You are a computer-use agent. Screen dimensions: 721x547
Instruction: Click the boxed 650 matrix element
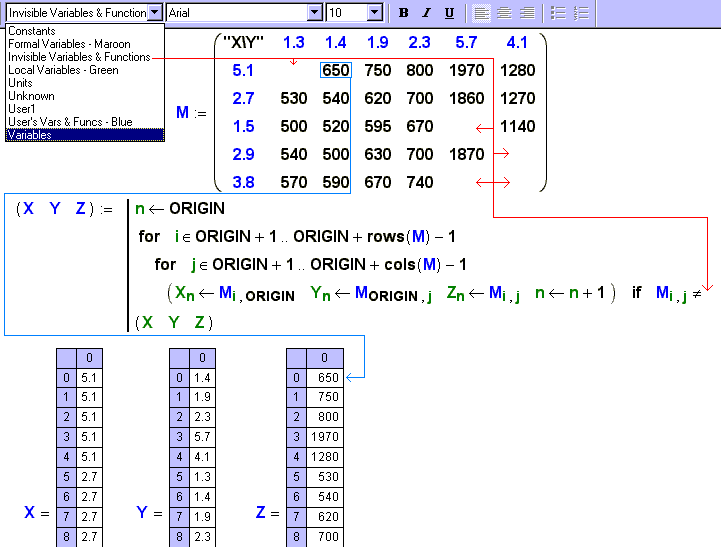[336, 70]
